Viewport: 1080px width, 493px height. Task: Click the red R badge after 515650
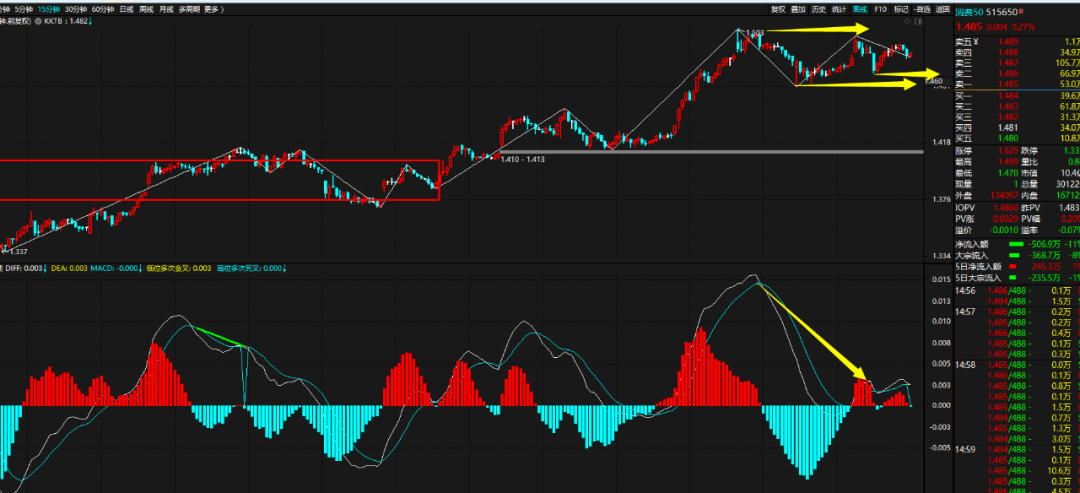click(1021, 11)
